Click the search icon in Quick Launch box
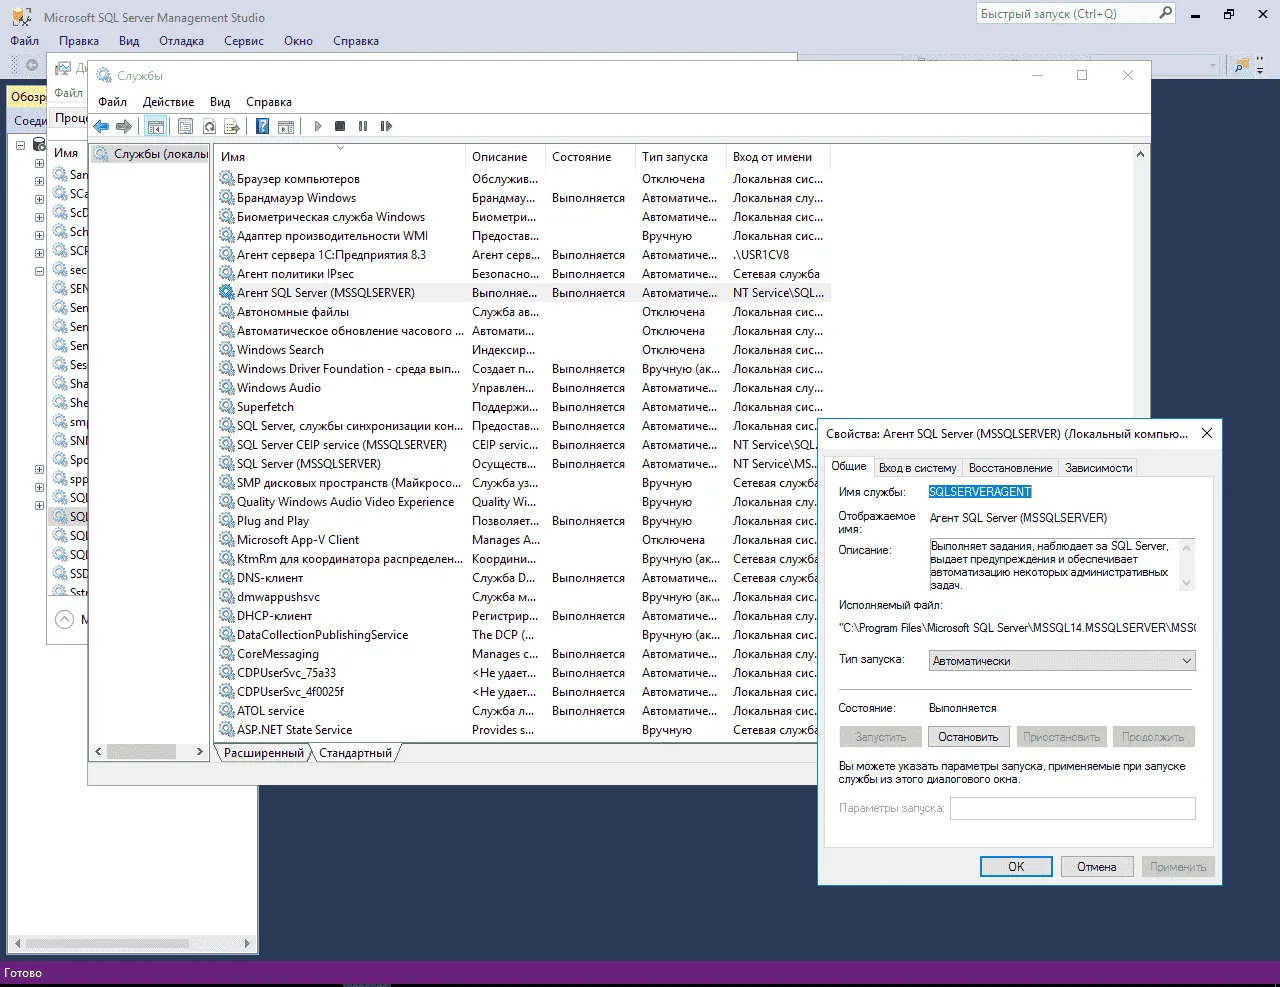The height and width of the screenshot is (987, 1280). pyautogui.click(x=1165, y=13)
